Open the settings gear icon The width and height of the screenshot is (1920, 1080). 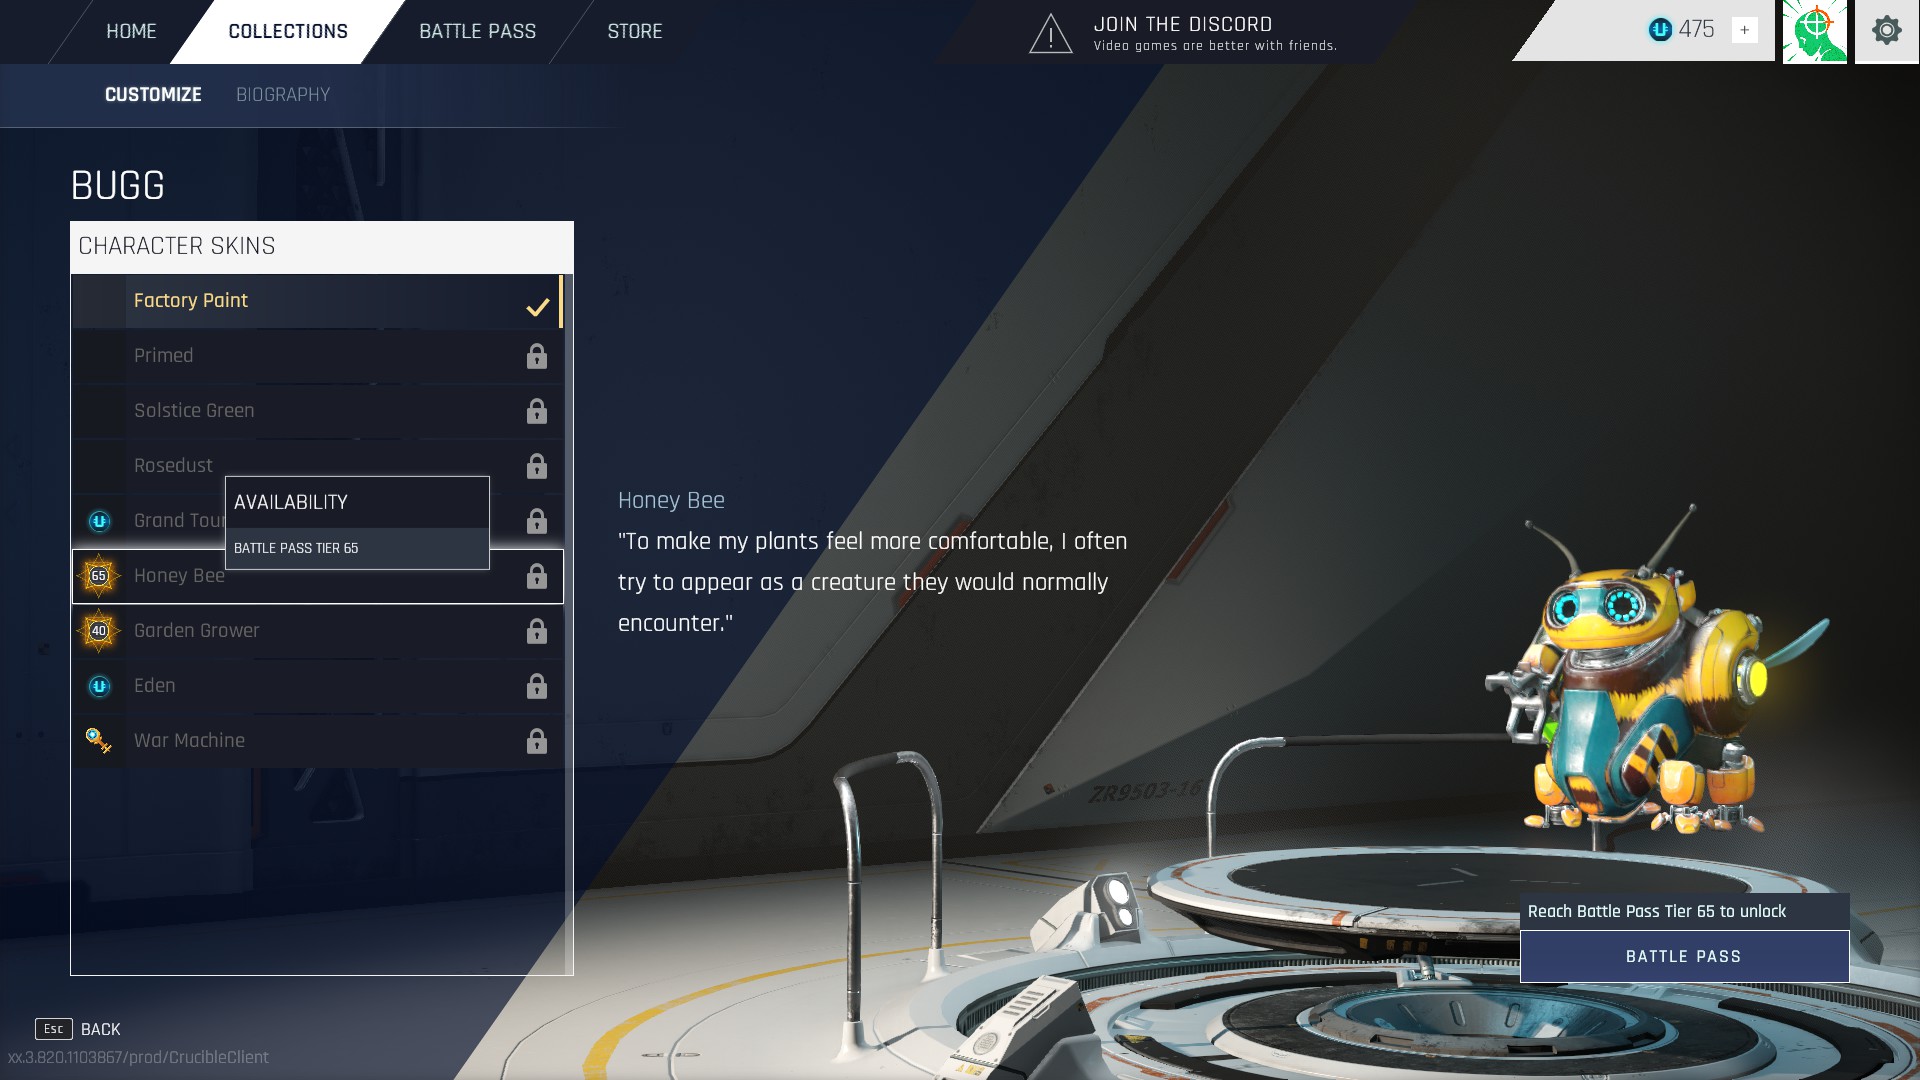click(x=1886, y=31)
